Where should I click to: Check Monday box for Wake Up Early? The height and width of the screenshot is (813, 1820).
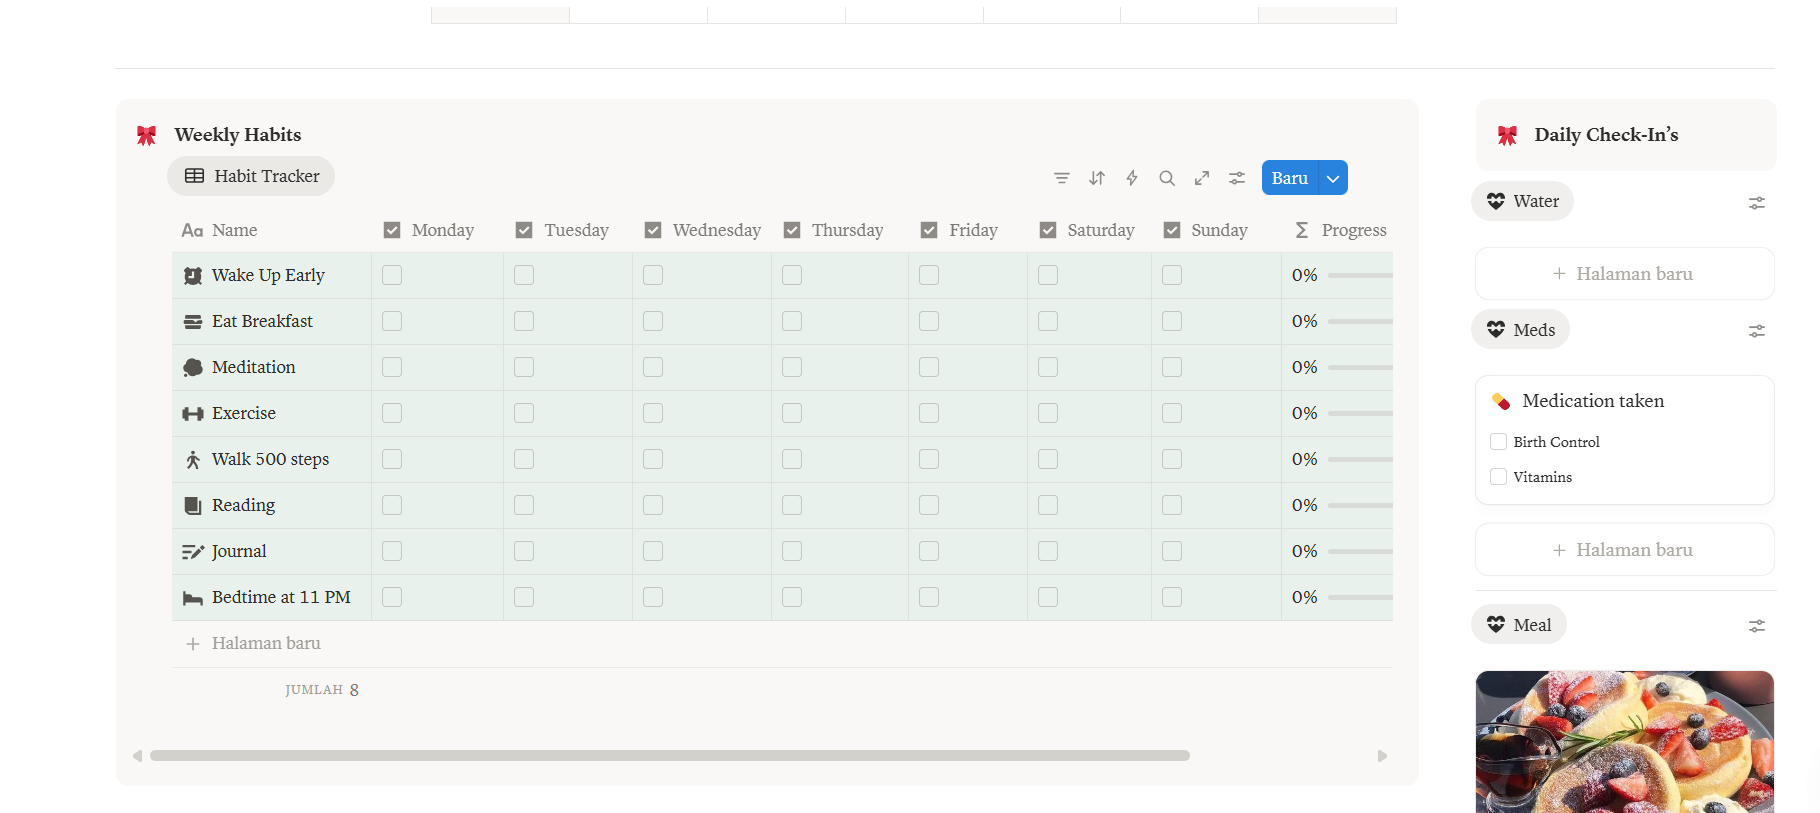click(392, 275)
